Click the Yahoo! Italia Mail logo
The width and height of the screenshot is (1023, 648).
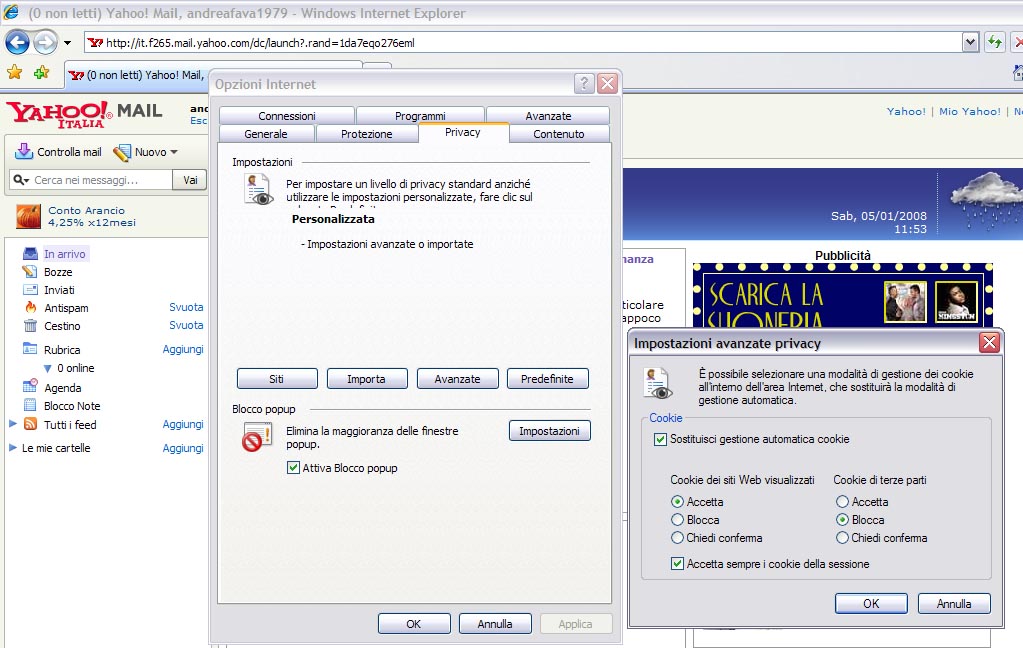pos(84,114)
